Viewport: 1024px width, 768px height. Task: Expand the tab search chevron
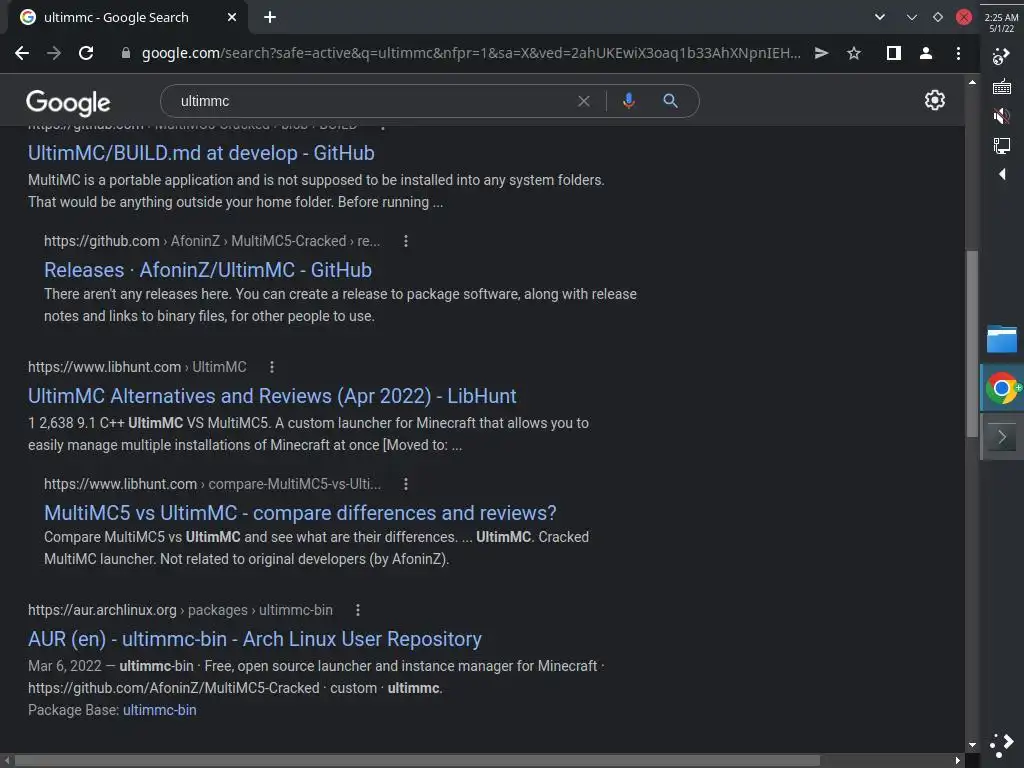880,17
